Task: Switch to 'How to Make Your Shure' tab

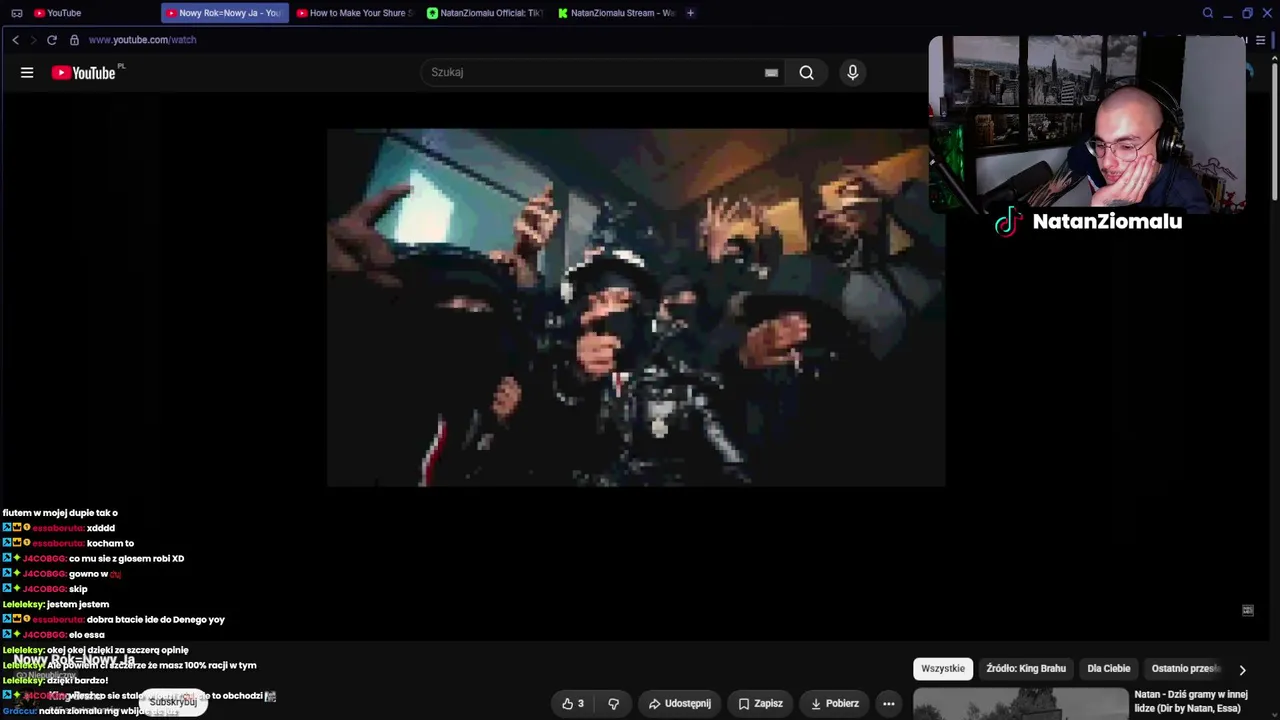Action: click(354, 13)
